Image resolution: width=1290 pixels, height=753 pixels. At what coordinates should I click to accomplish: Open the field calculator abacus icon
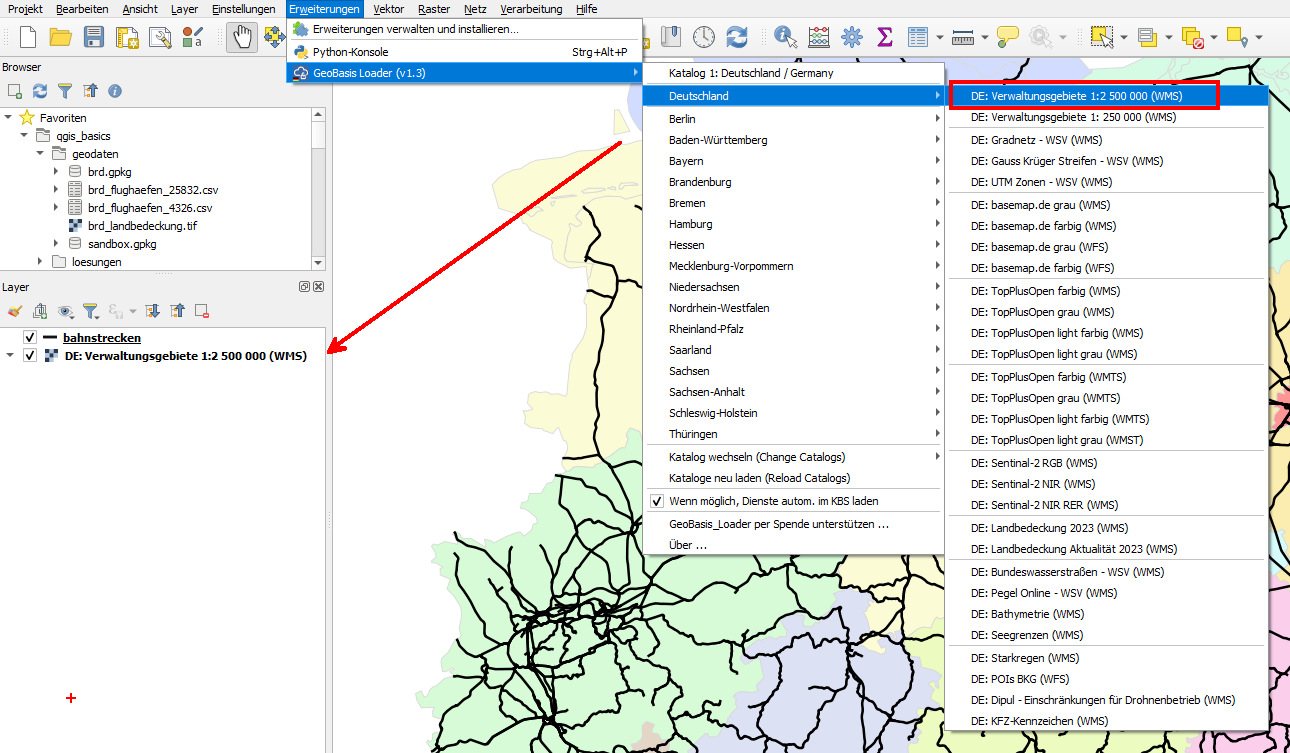pos(819,37)
